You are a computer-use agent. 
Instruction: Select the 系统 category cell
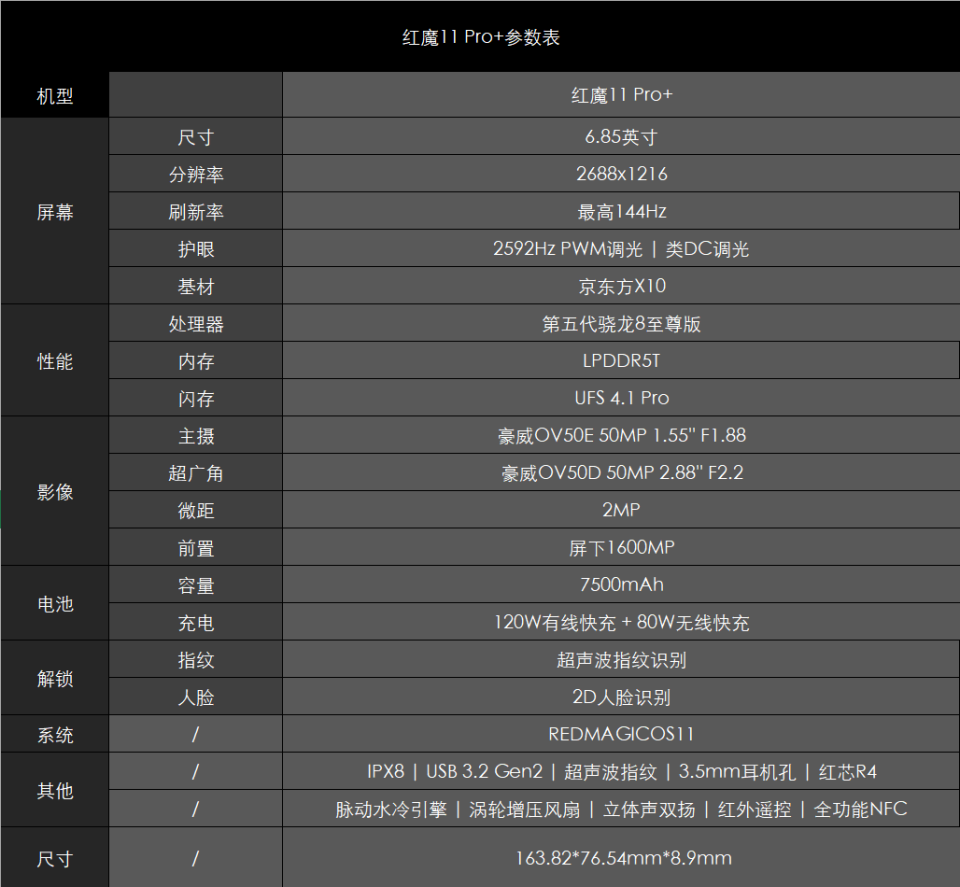tap(55, 734)
